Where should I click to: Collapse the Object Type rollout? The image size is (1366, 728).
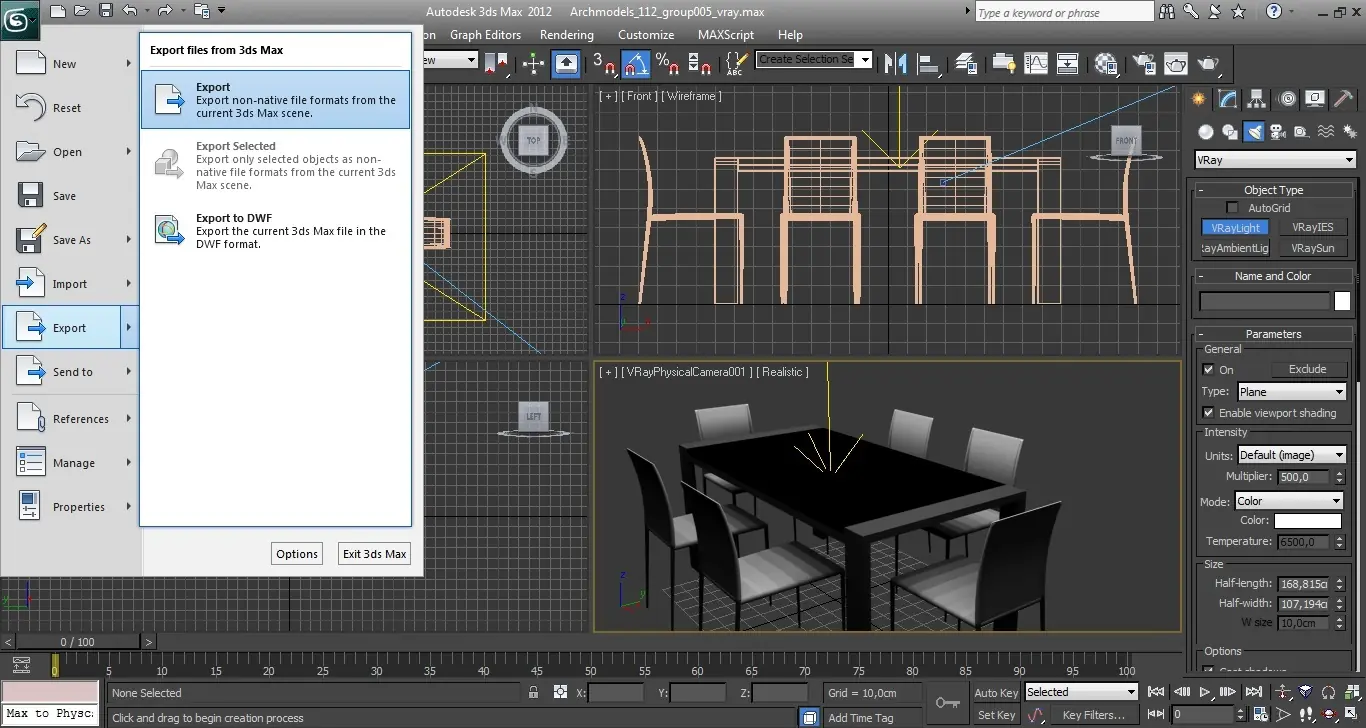[x=1273, y=190]
